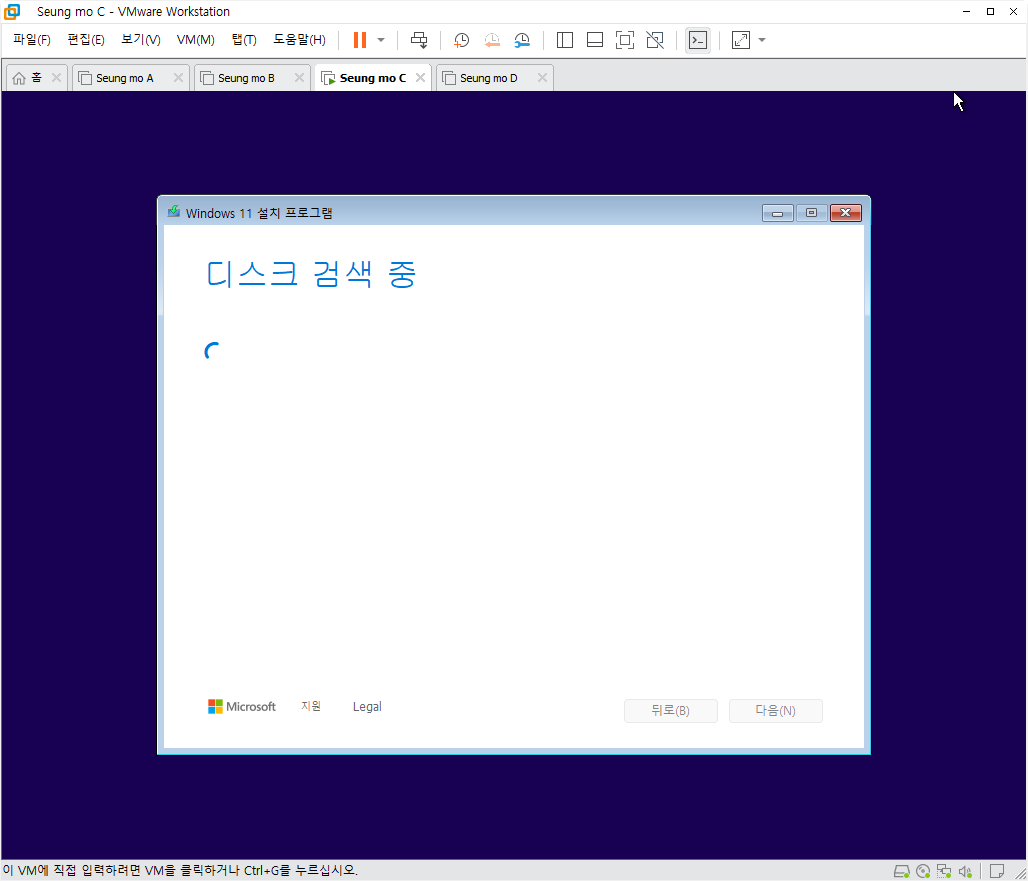
Task: Click the orange Pause VM button
Action: point(359,40)
